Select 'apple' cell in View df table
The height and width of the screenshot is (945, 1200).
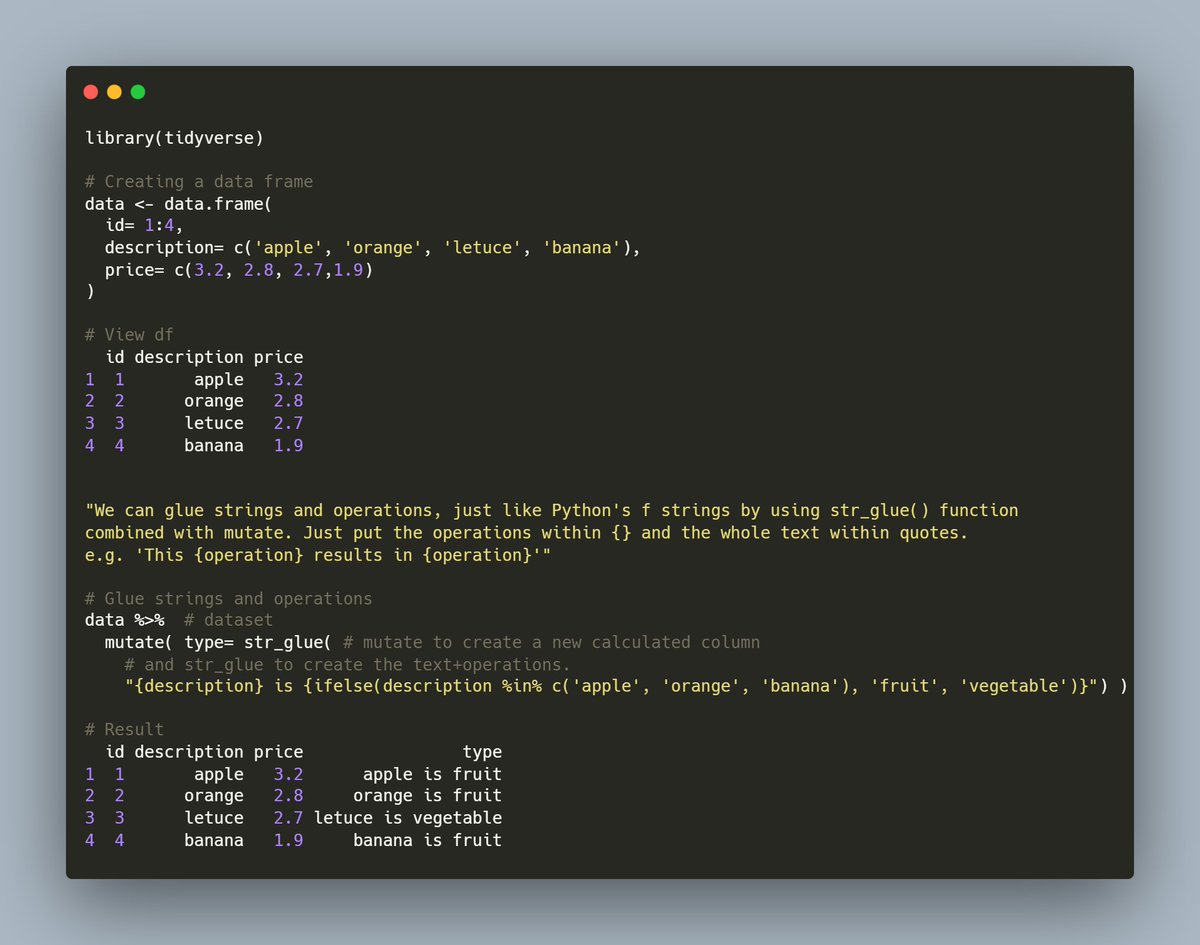point(219,379)
